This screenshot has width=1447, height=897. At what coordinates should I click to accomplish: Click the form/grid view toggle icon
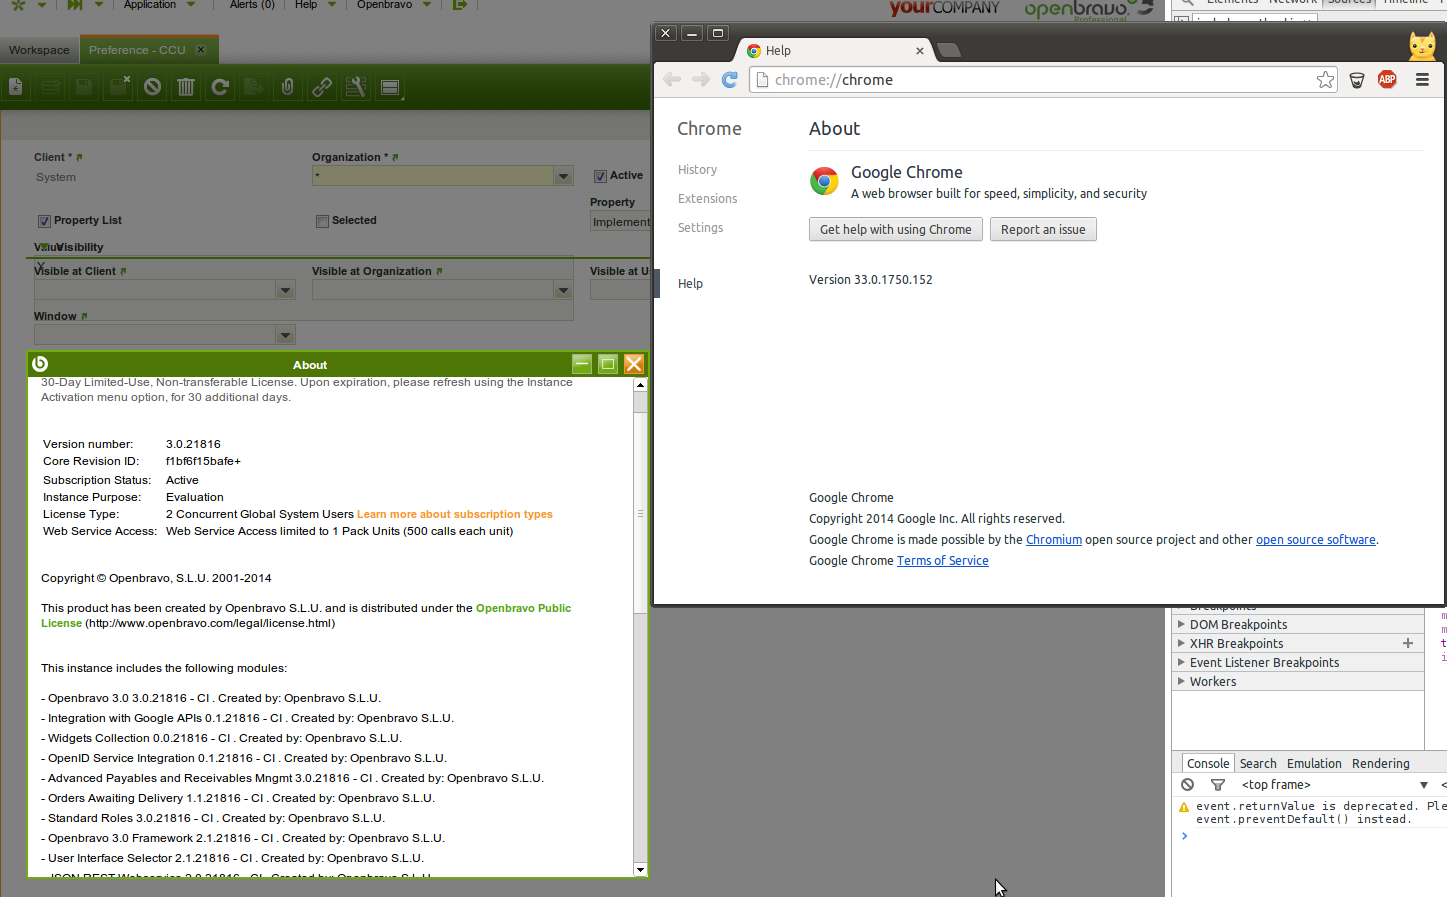pos(390,87)
